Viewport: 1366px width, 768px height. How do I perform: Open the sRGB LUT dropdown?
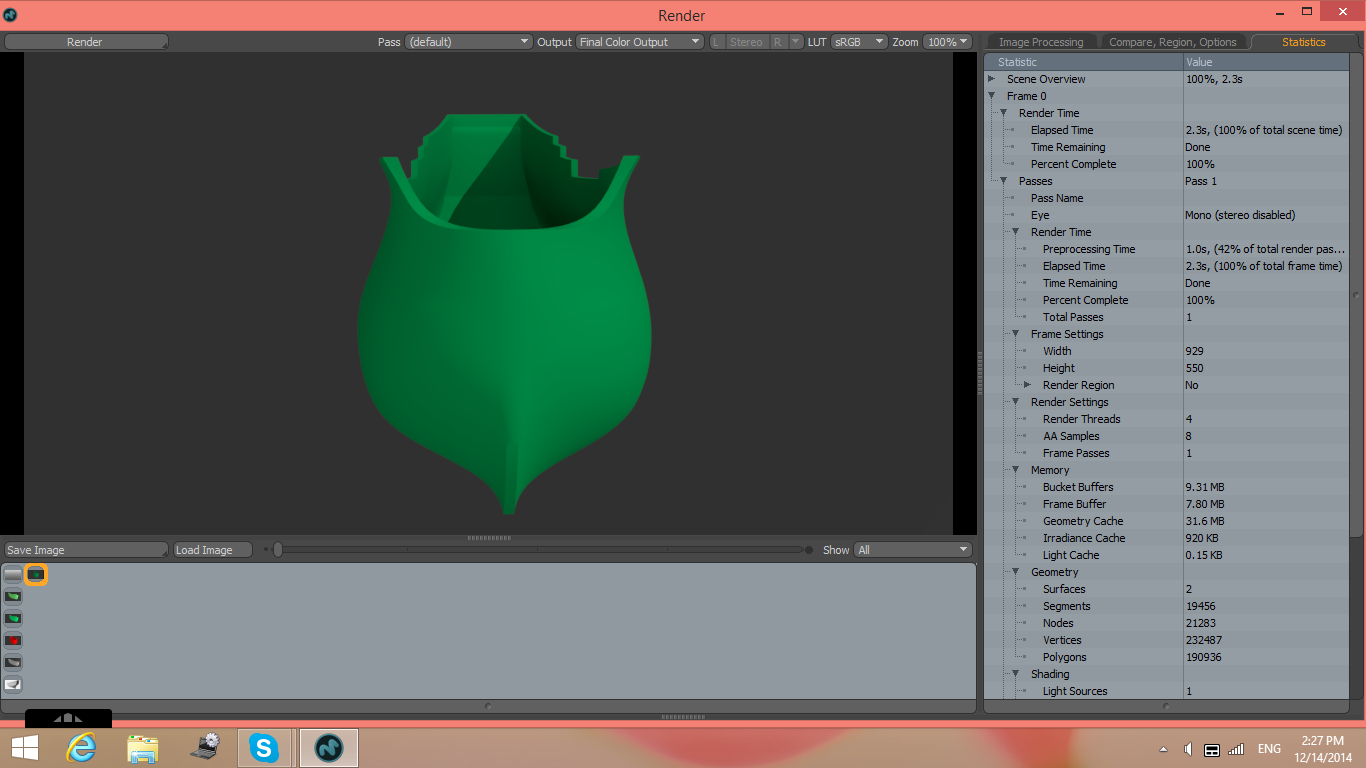click(x=859, y=42)
